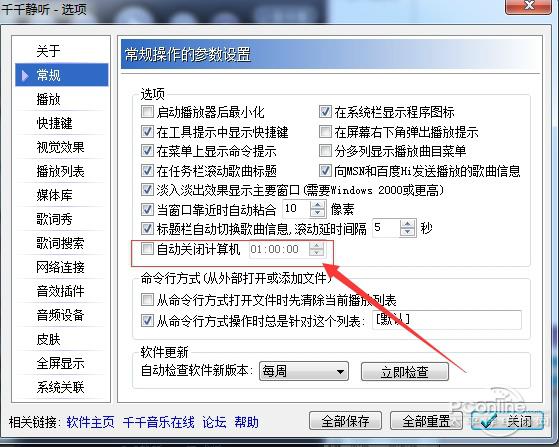Decrease the scroll delay seconds spinner
This screenshot has height=447, width=559.
click(x=407, y=232)
